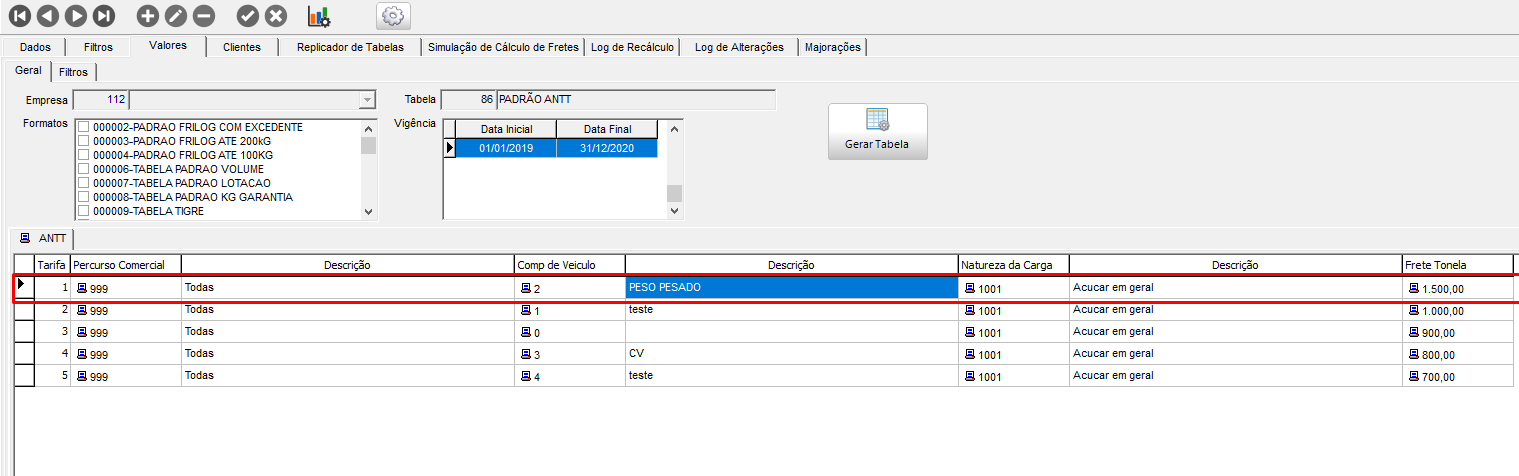
Task: Click the lookup icon beside frete 1.000,00
Action: 1414,310
